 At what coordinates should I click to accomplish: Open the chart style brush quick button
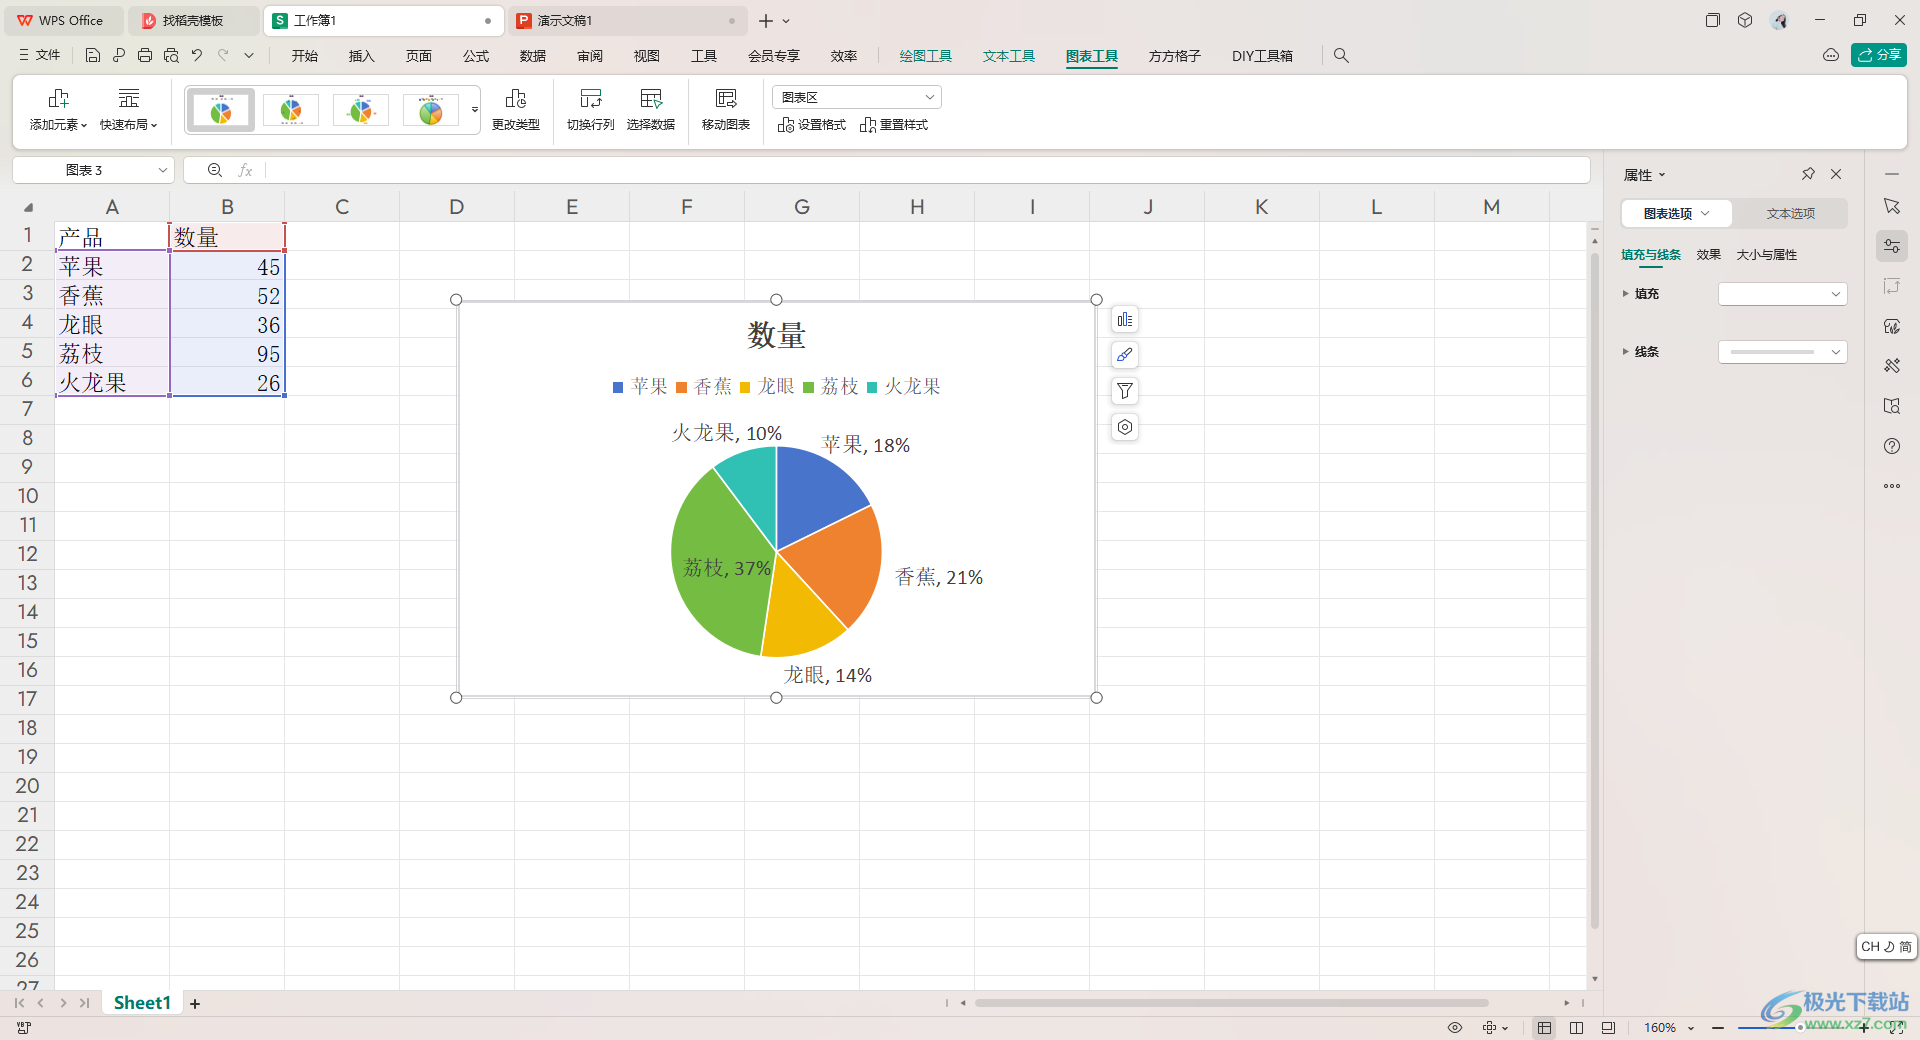pos(1125,355)
